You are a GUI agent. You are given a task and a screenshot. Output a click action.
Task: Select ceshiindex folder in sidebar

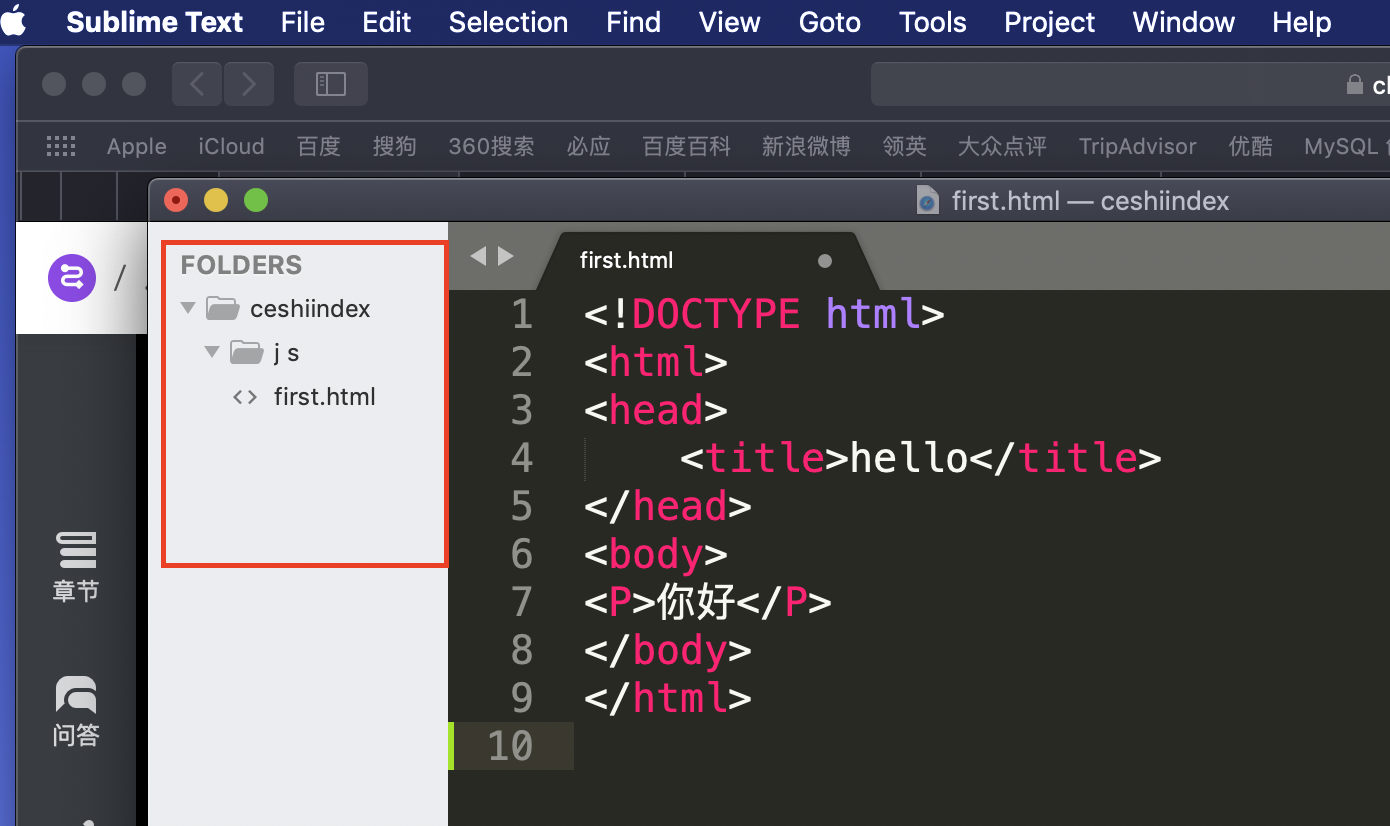[310, 309]
